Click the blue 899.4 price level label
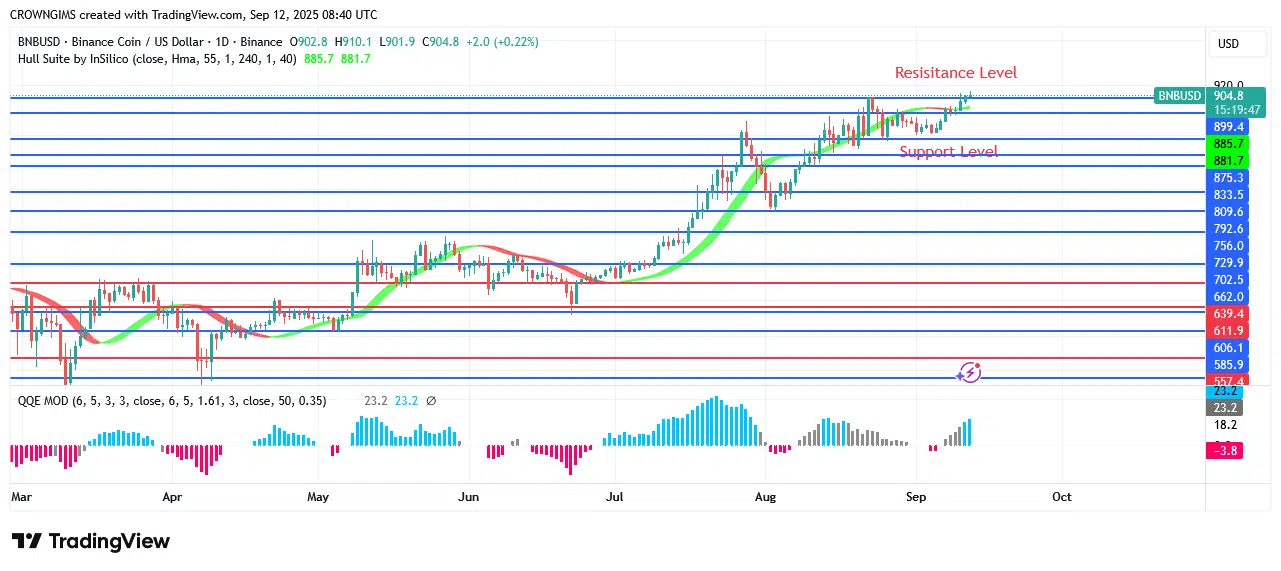Screen dimensions: 1281x571 1228,127
